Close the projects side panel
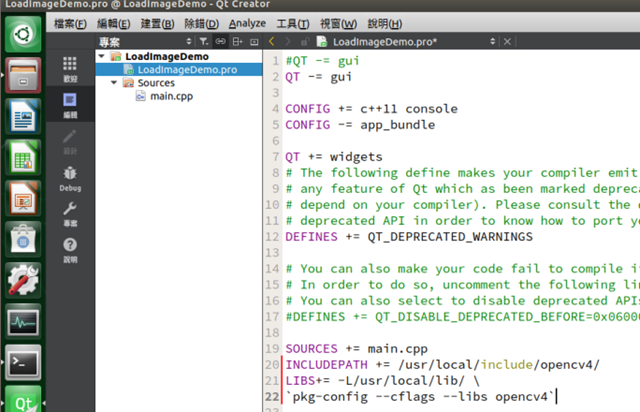The image size is (640, 412). 254,42
